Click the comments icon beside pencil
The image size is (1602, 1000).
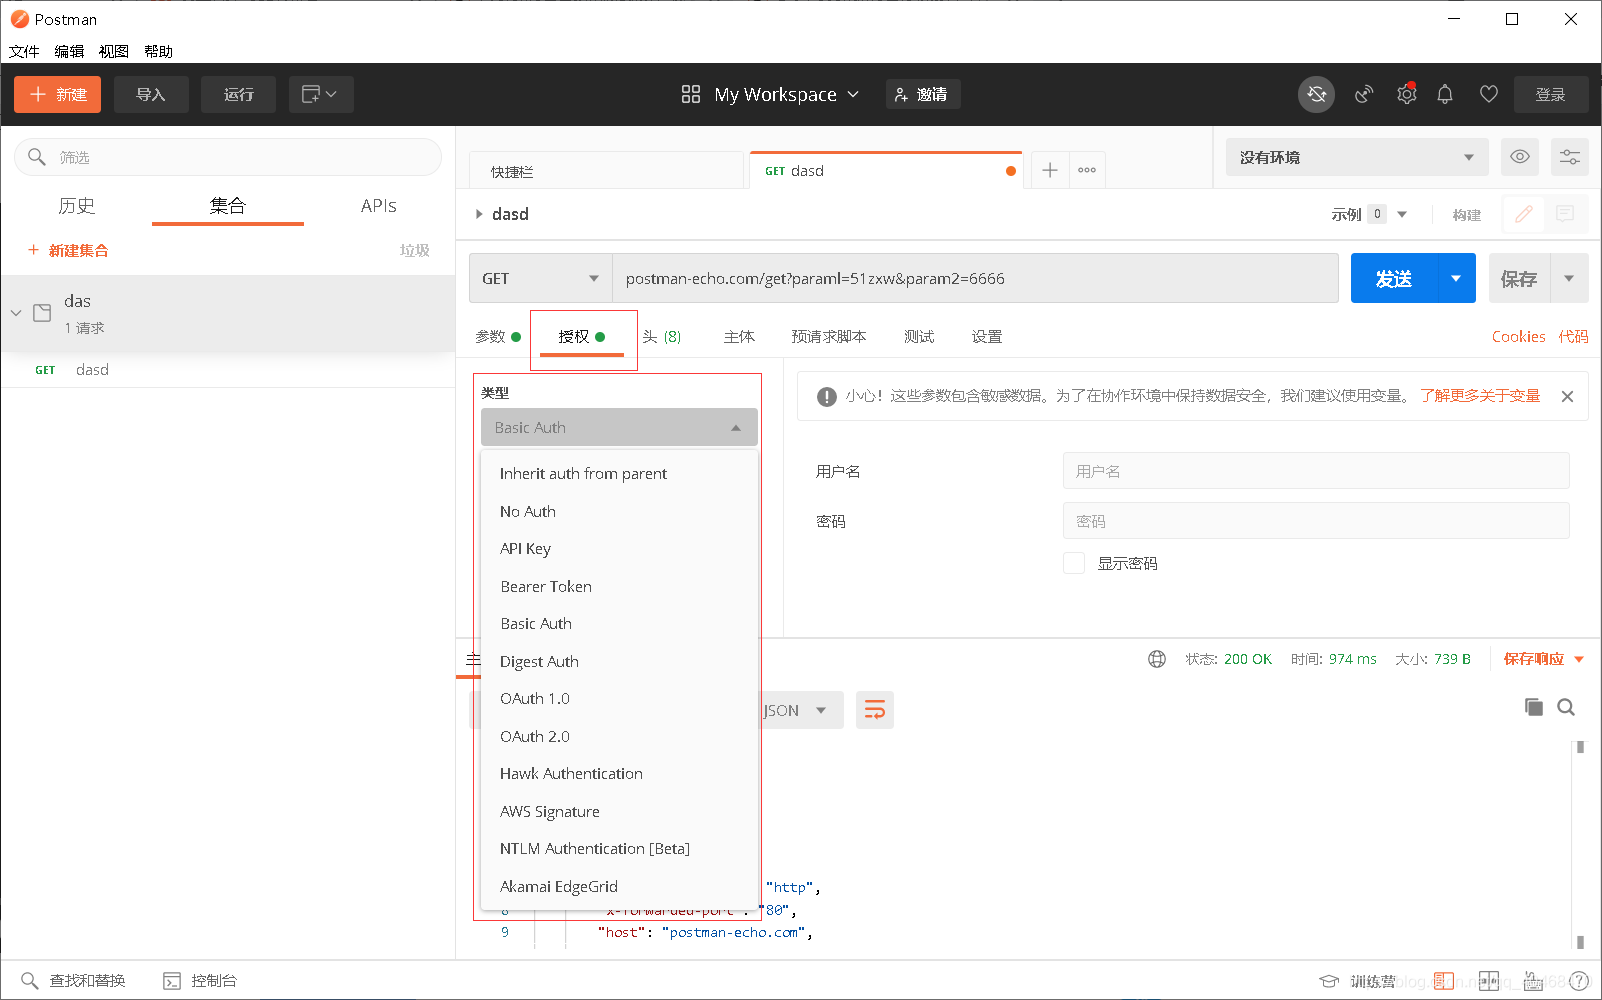coord(1566,214)
